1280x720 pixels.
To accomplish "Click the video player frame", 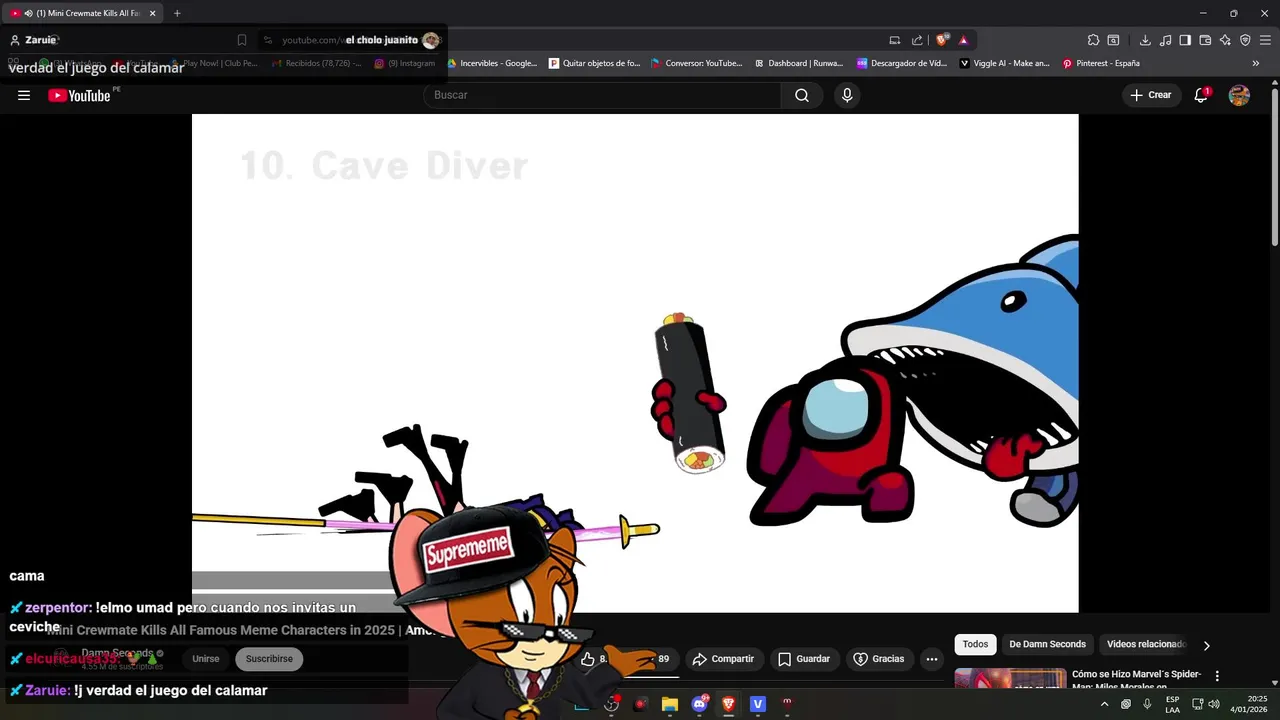I will (x=635, y=362).
